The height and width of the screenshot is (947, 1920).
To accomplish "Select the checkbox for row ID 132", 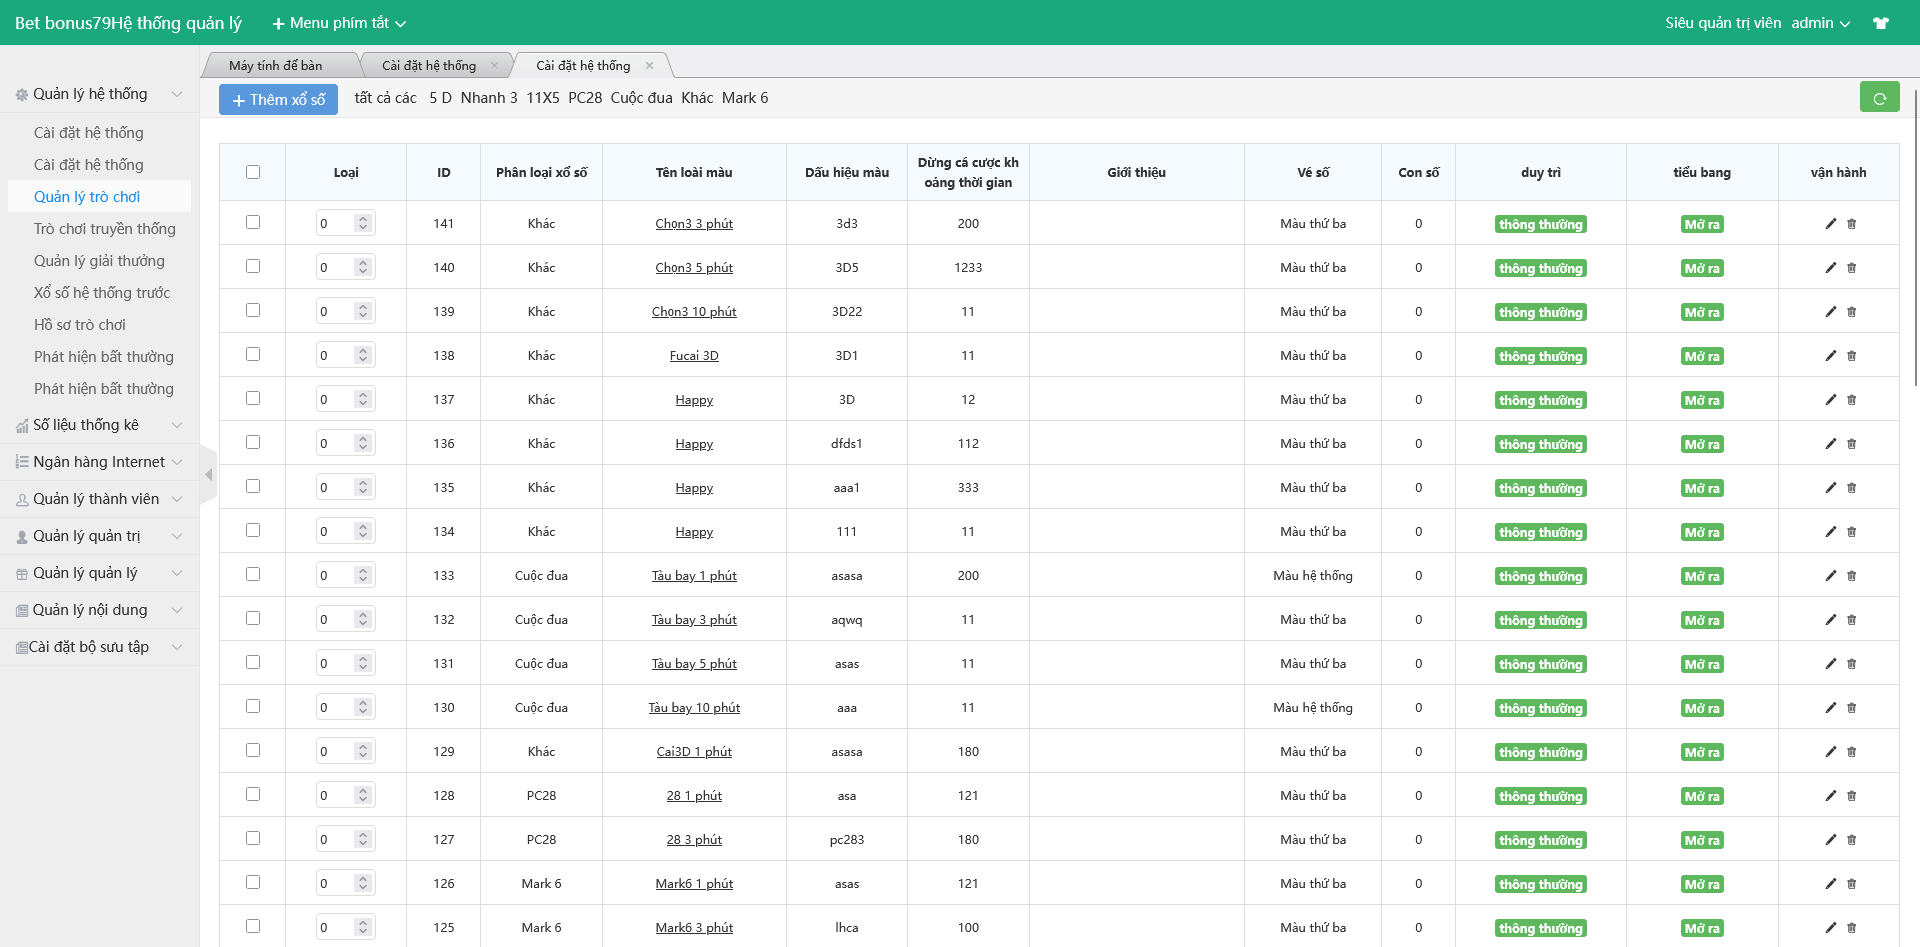I will coord(253,619).
